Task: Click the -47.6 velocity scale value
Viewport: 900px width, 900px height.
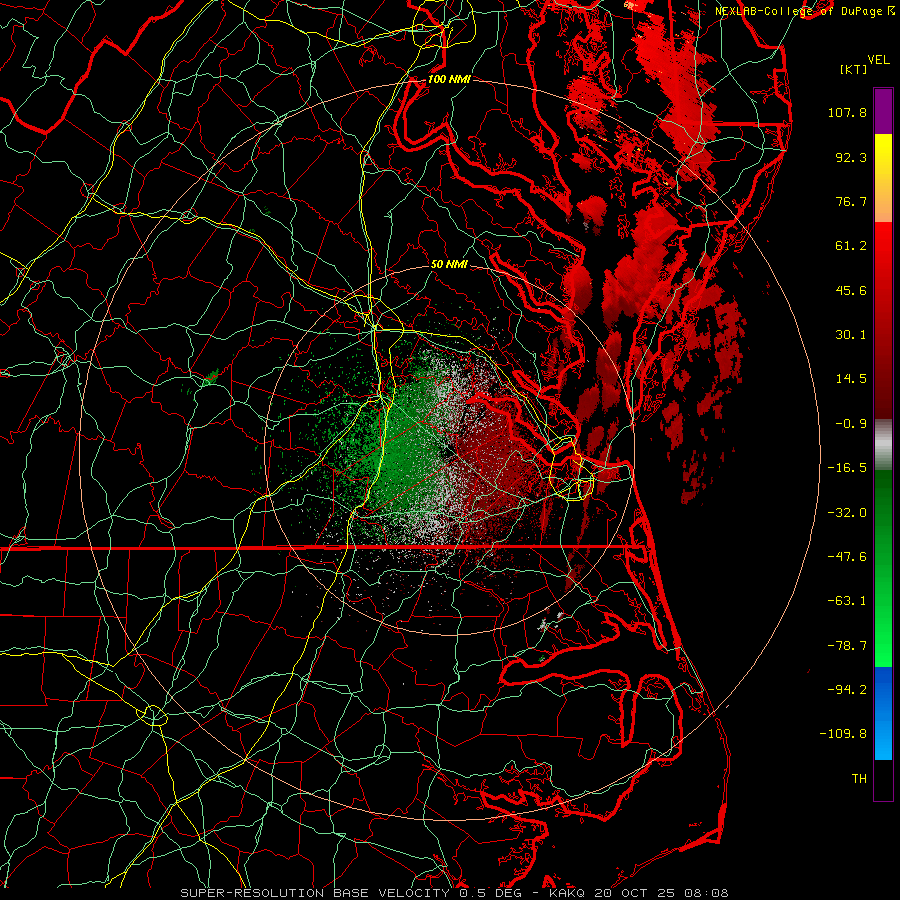Action: point(847,557)
